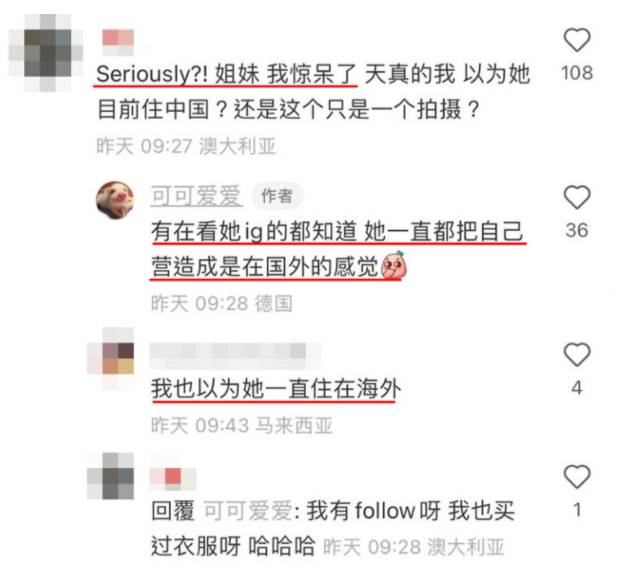
Task: Tap the 108 like count number
Action: point(577,73)
